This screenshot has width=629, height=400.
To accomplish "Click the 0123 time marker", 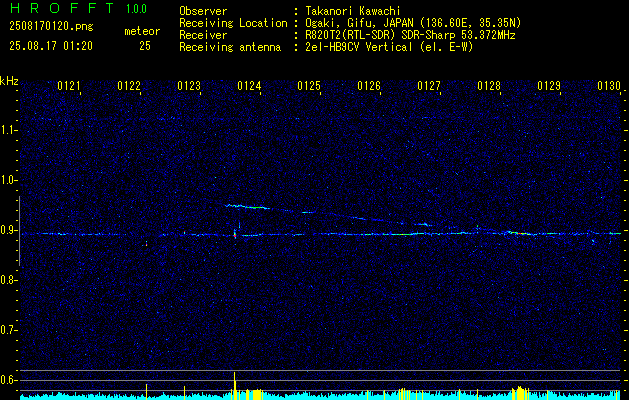I will point(189,86).
